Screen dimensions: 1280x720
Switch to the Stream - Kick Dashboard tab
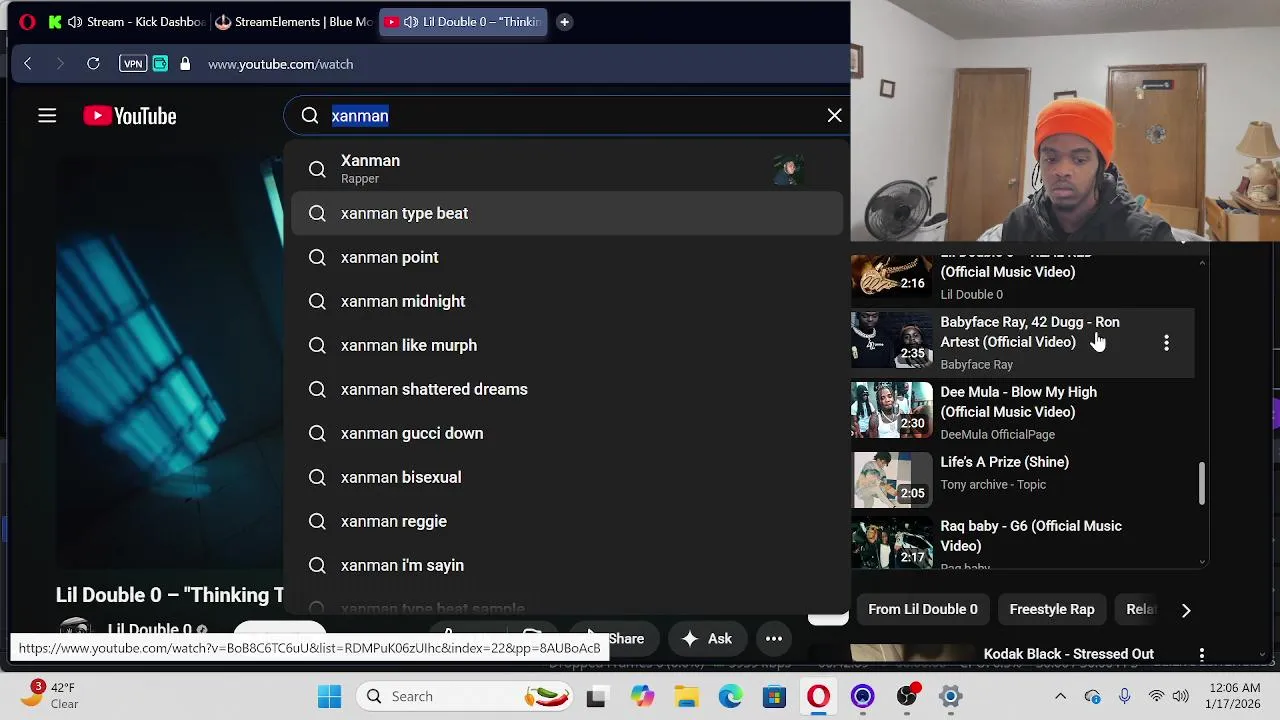coord(127,22)
